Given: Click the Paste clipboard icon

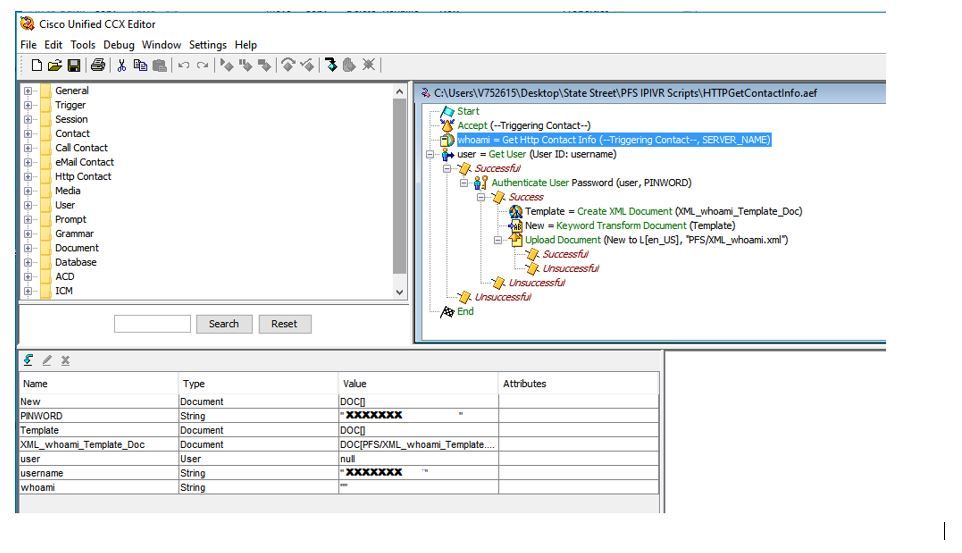Looking at the screenshot, I should pyautogui.click(x=160, y=65).
